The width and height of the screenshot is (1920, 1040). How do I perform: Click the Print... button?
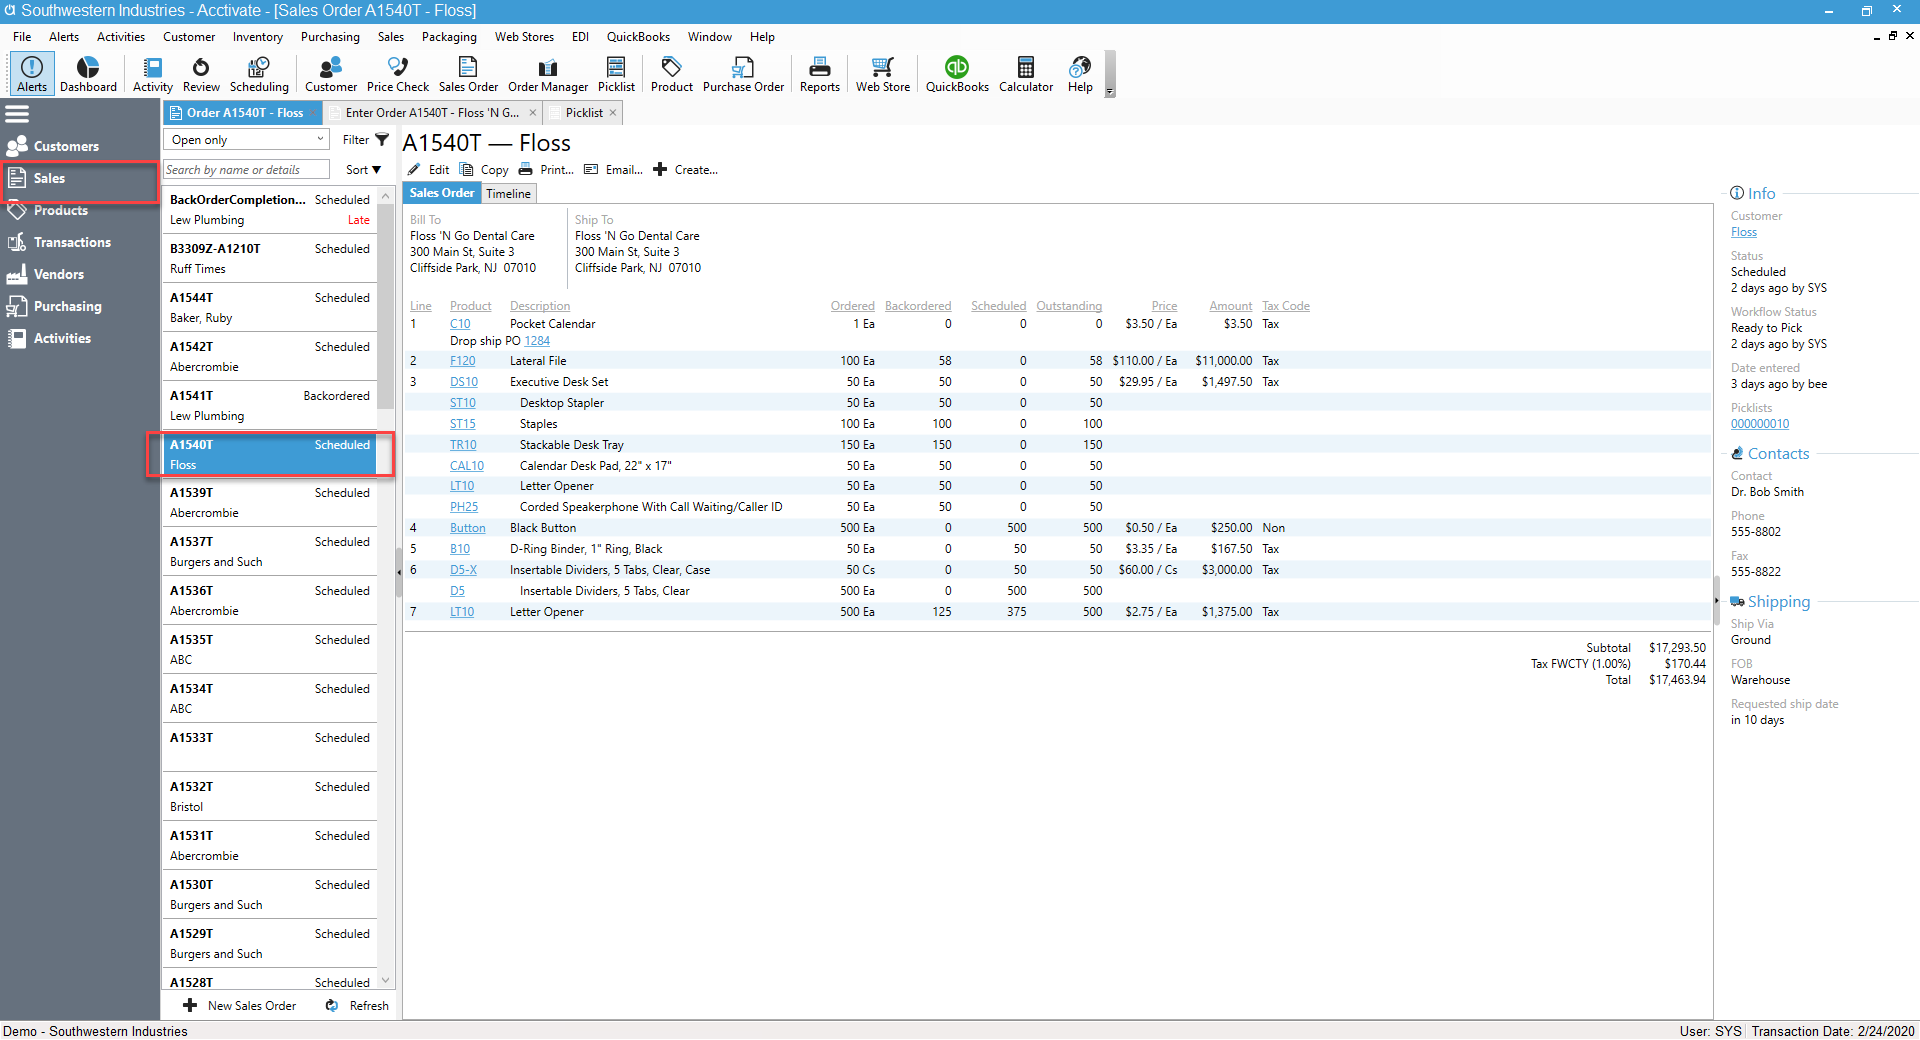(546, 170)
